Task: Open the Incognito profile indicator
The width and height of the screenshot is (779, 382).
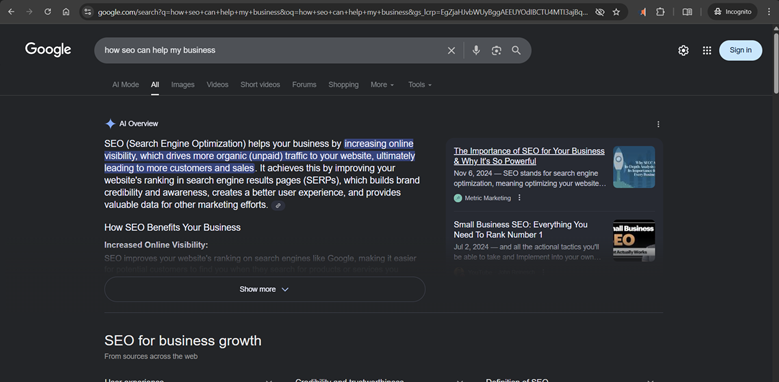Action: 732,12
